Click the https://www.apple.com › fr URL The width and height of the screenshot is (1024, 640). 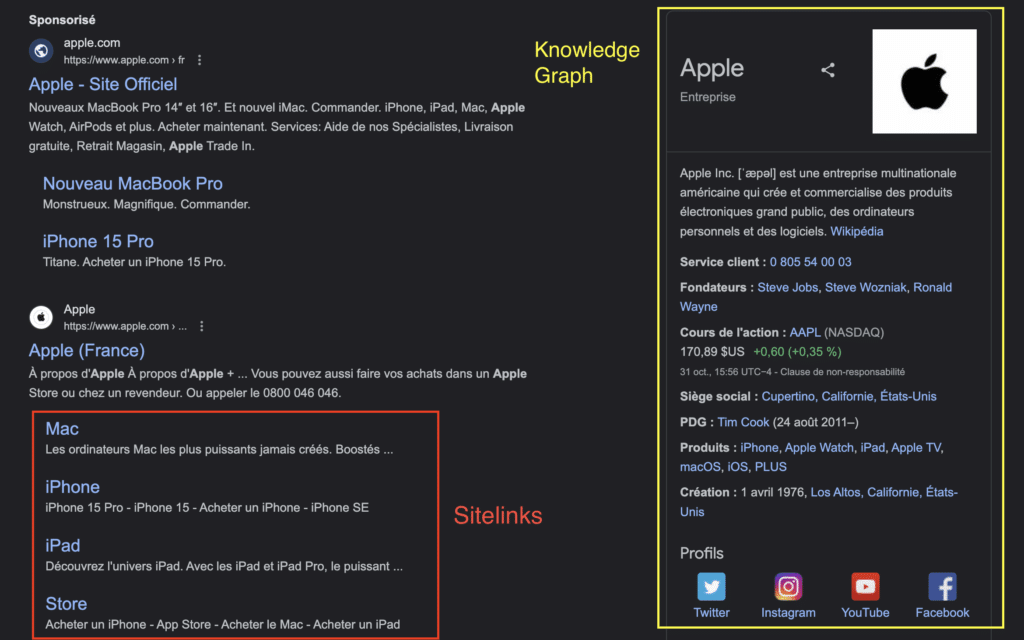[124, 60]
